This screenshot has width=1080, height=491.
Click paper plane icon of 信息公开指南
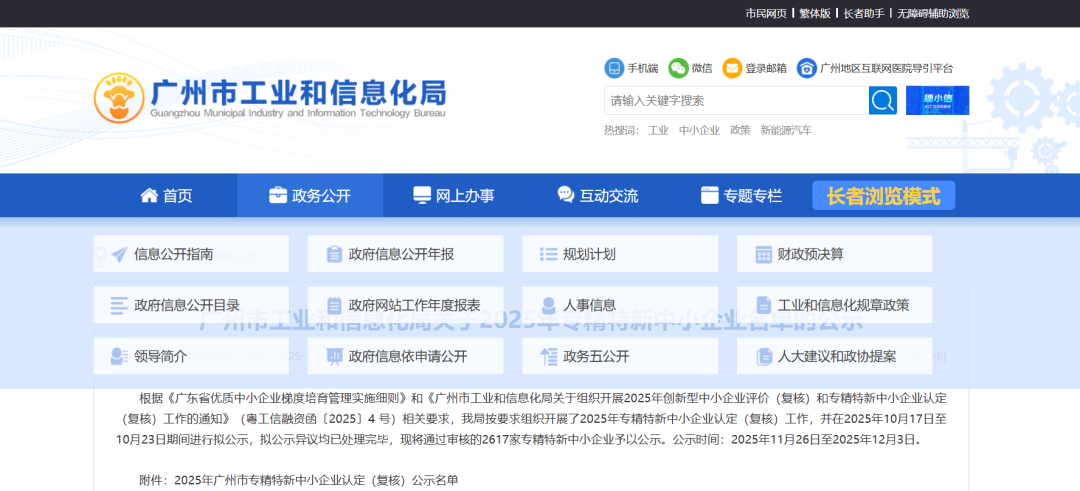[x=119, y=254]
